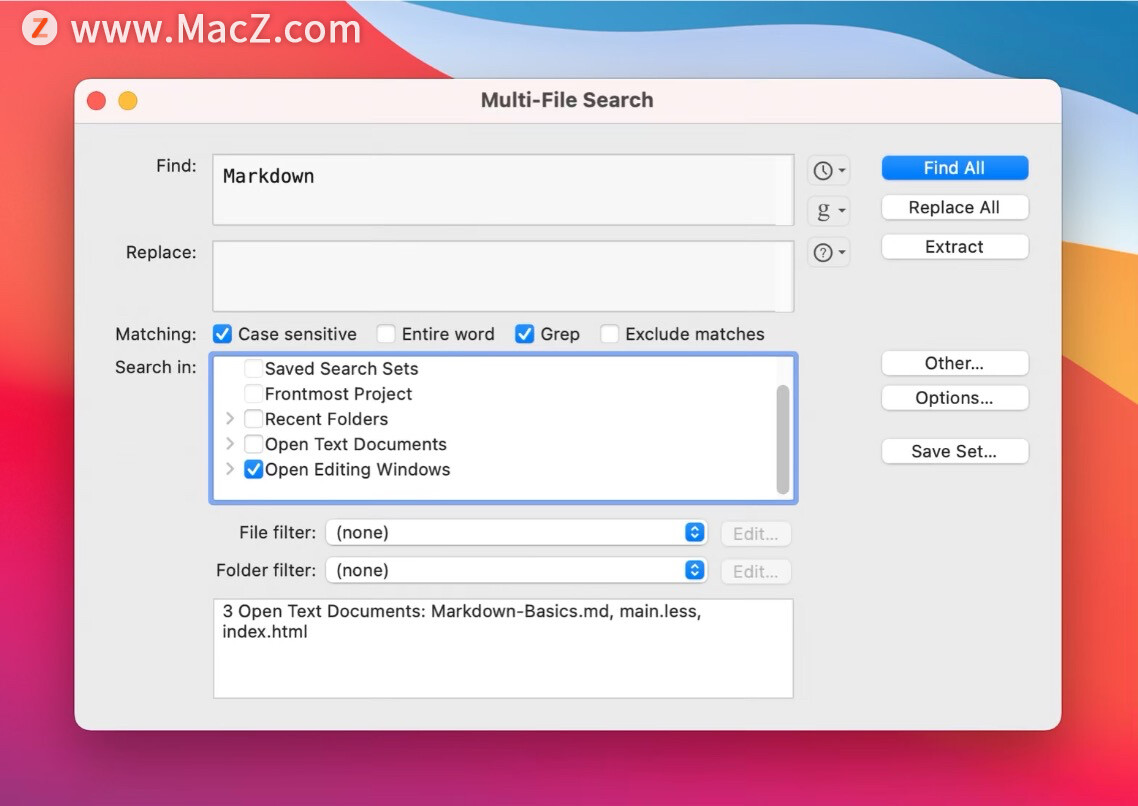The image size is (1138, 806).
Task: Click the Find All button
Action: coord(954,168)
